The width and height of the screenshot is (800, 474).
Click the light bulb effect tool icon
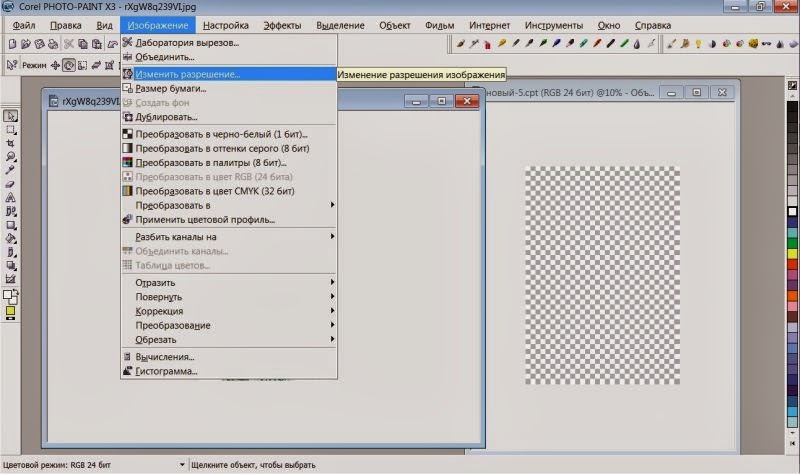point(698,44)
